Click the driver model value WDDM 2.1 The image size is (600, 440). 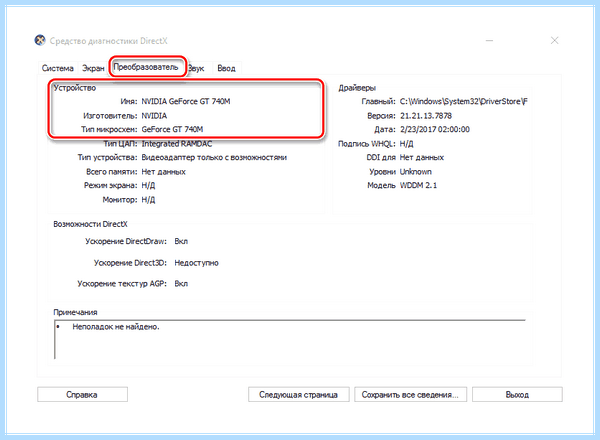pos(418,186)
